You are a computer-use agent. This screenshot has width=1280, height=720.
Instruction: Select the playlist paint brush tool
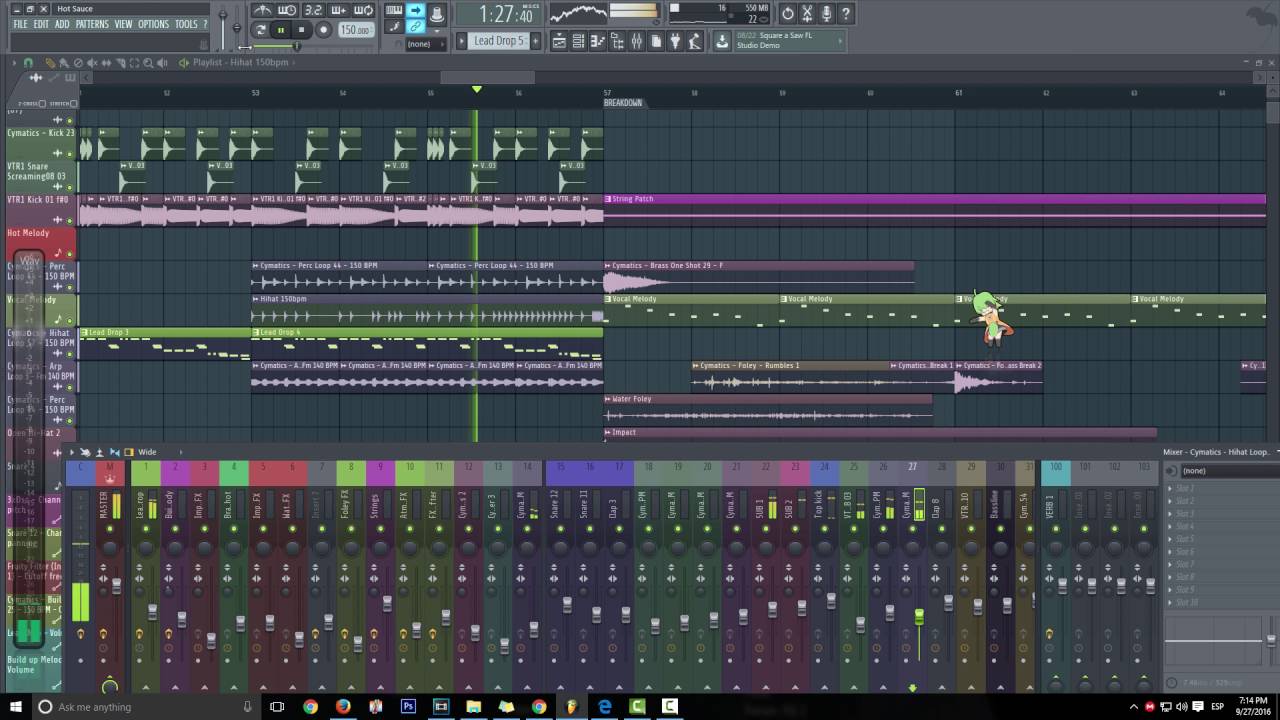[x=64, y=62]
